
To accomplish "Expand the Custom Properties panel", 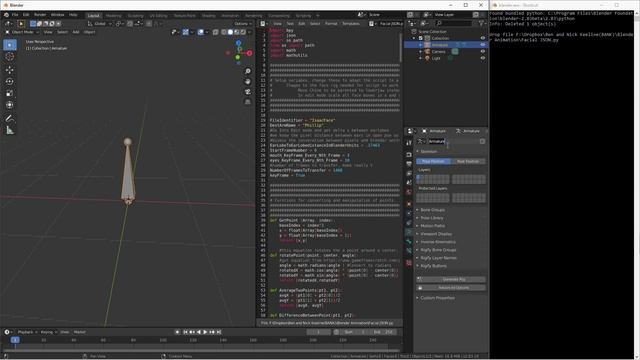I will point(438,298).
